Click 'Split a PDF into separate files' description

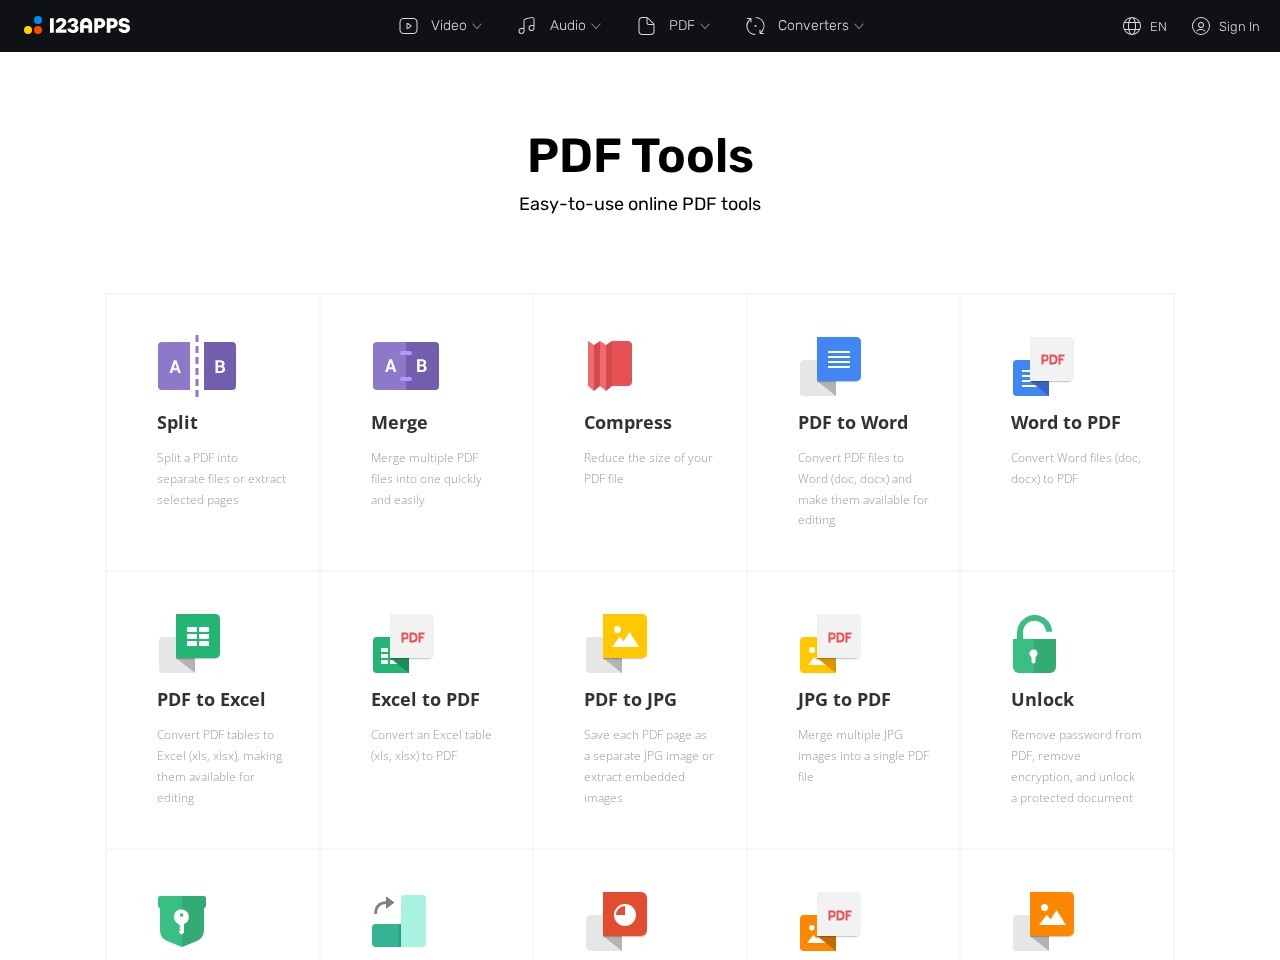point(221,479)
